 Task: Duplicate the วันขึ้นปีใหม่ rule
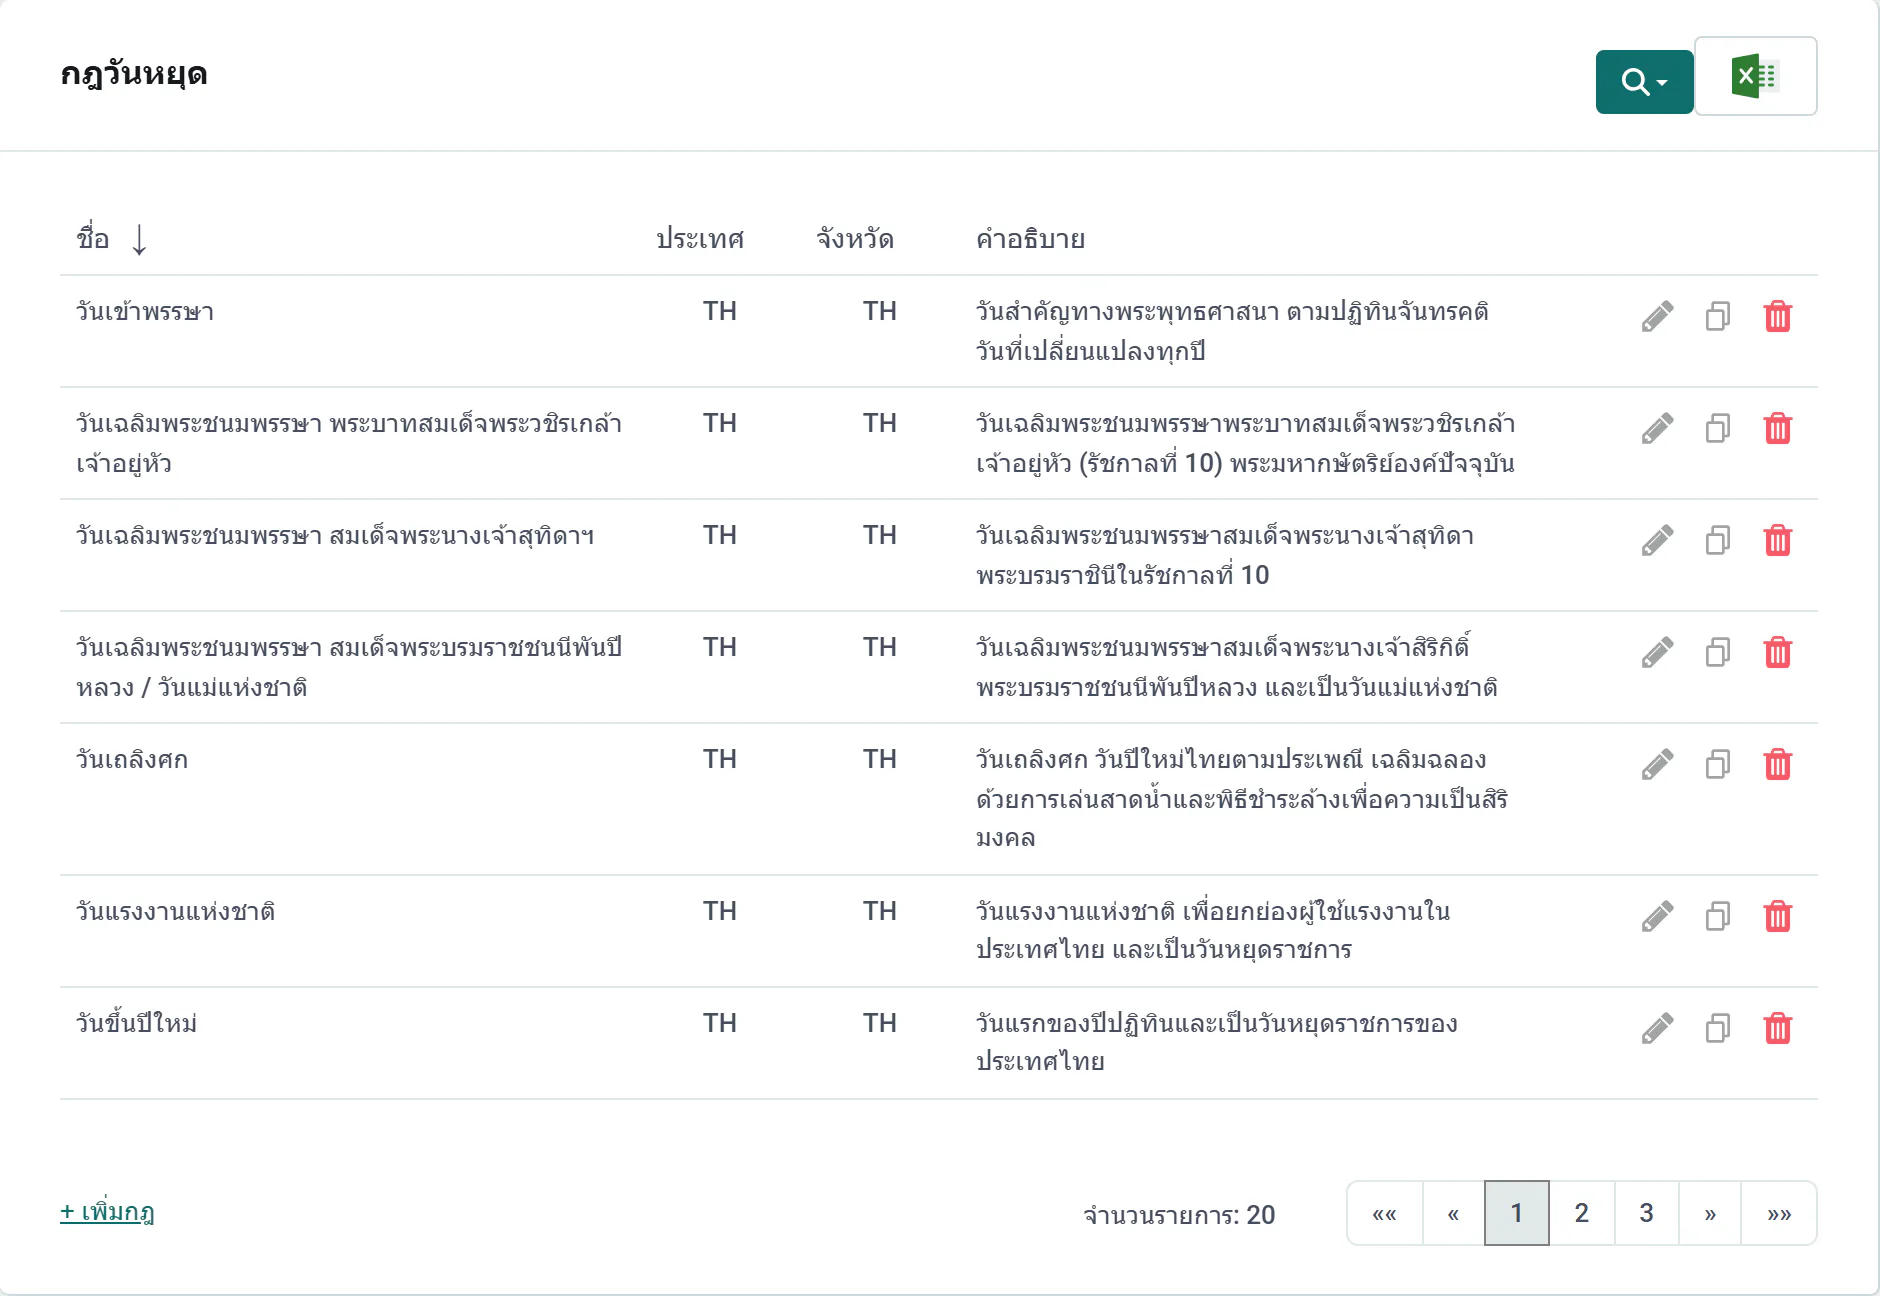(x=1718, y=1028)
